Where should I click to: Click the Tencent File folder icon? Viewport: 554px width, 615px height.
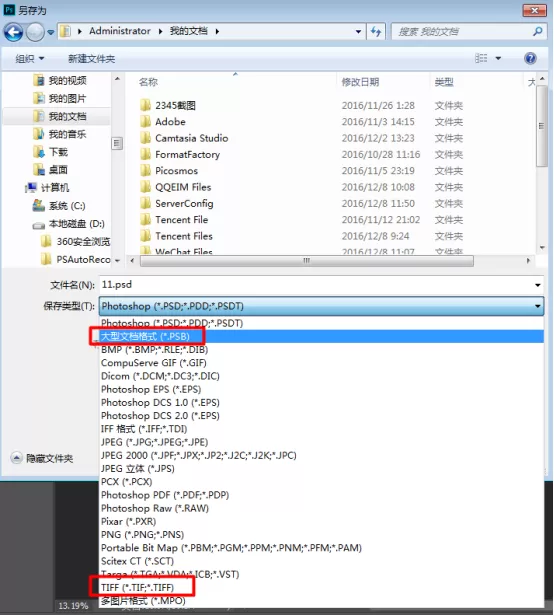click(146, 220)
